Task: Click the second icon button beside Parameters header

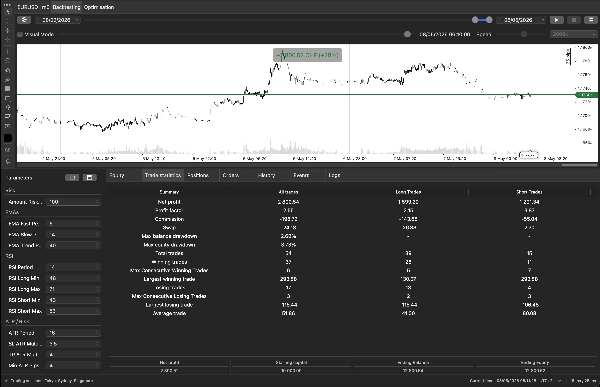Action: pyautogui.click(x=90, y=178)
